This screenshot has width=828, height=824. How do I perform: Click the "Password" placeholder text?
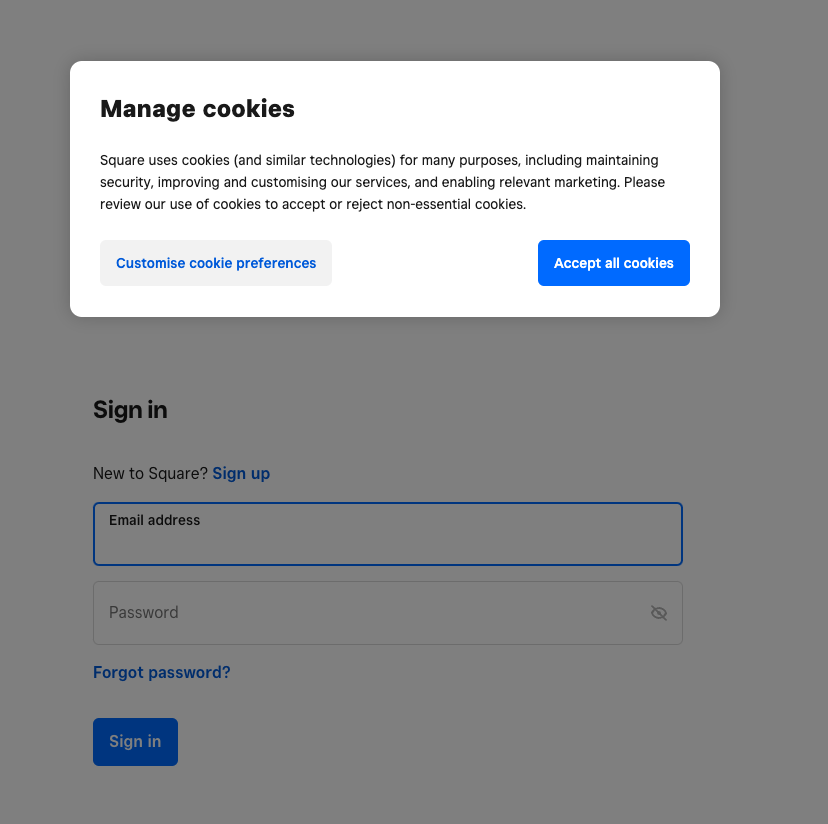coord(144,613)
